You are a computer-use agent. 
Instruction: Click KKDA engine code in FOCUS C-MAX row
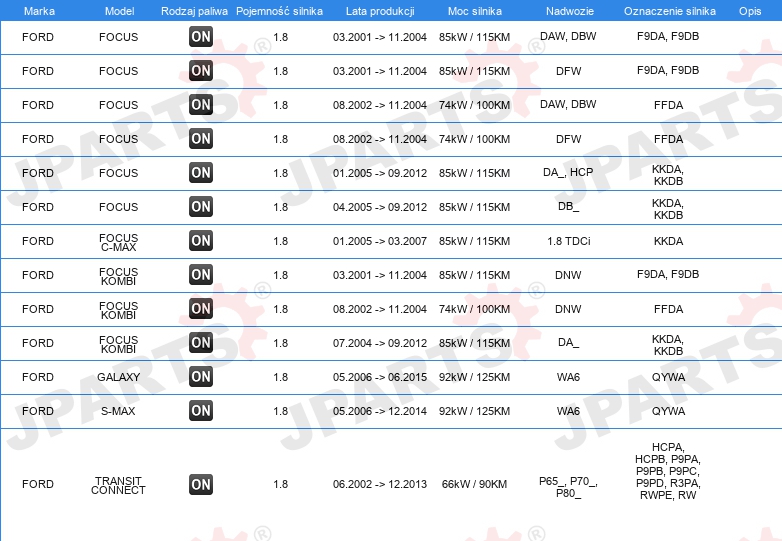pyautogui.click(x=668, y=241)
